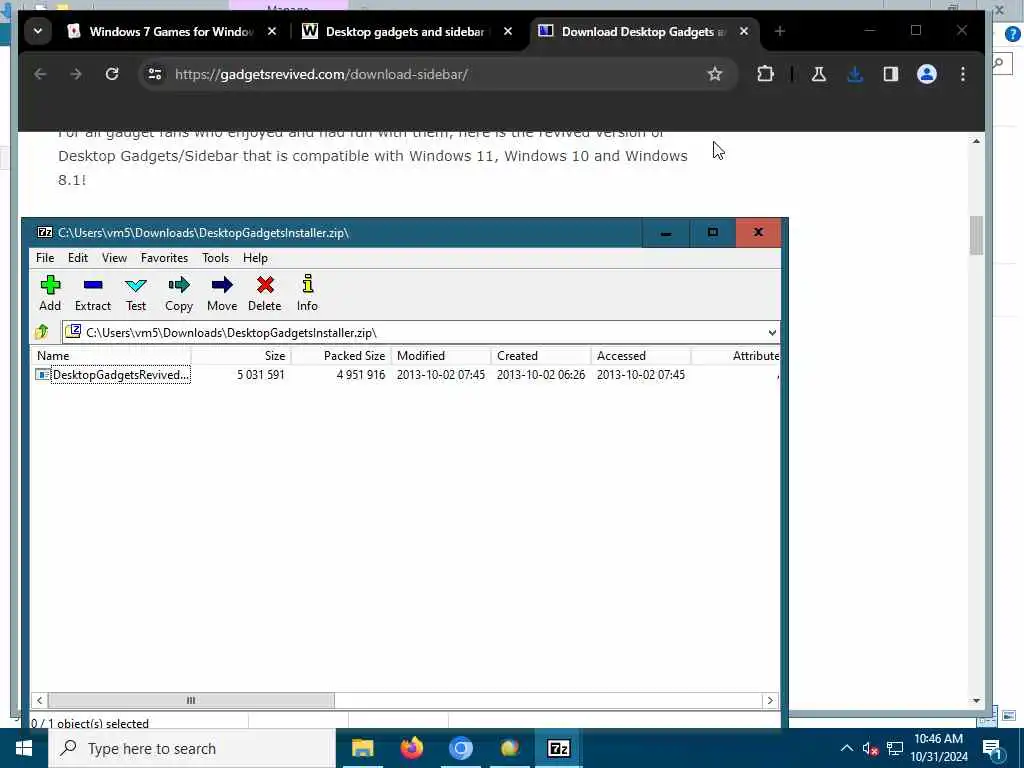Open the Edit menu in 7-Zip

point(78,258)
